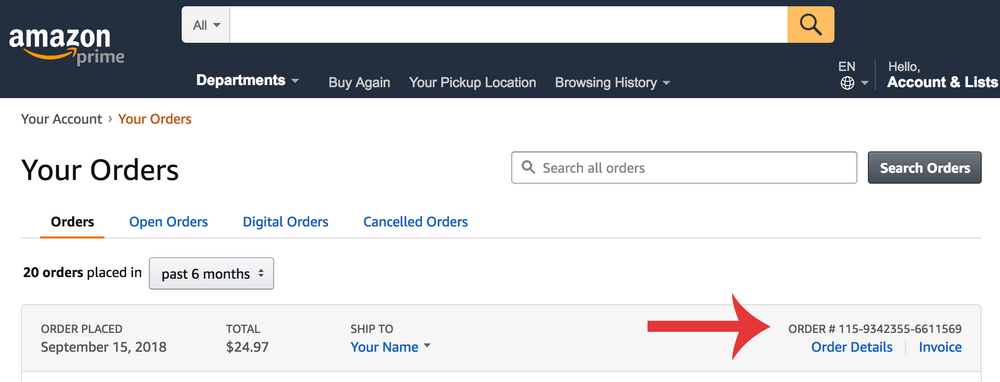Switch to the Open Orders tab

tap(168, 222)
